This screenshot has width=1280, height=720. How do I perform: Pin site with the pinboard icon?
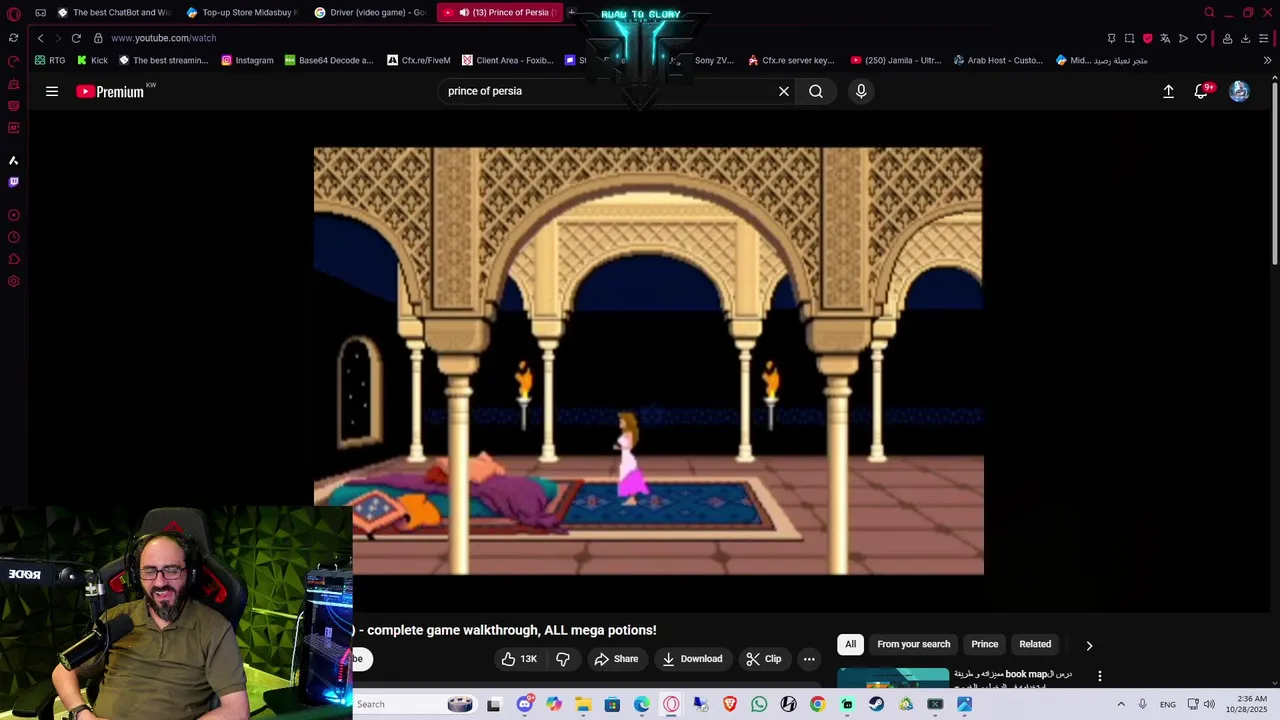coord(1111,38)
